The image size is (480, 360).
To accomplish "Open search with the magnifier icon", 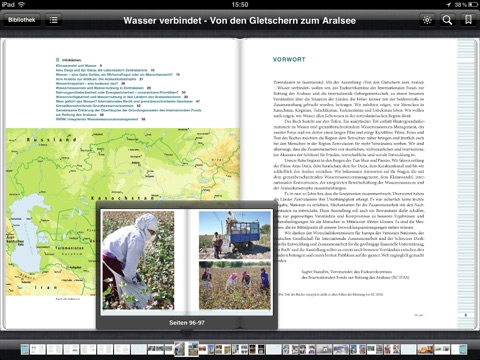I will (447, 20).
